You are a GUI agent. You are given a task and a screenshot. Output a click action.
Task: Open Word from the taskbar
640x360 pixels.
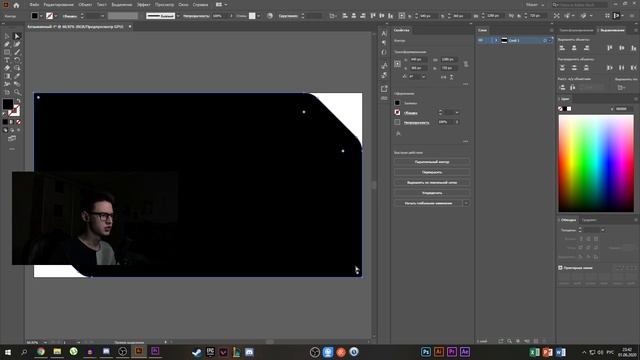(x=560, y=352)
